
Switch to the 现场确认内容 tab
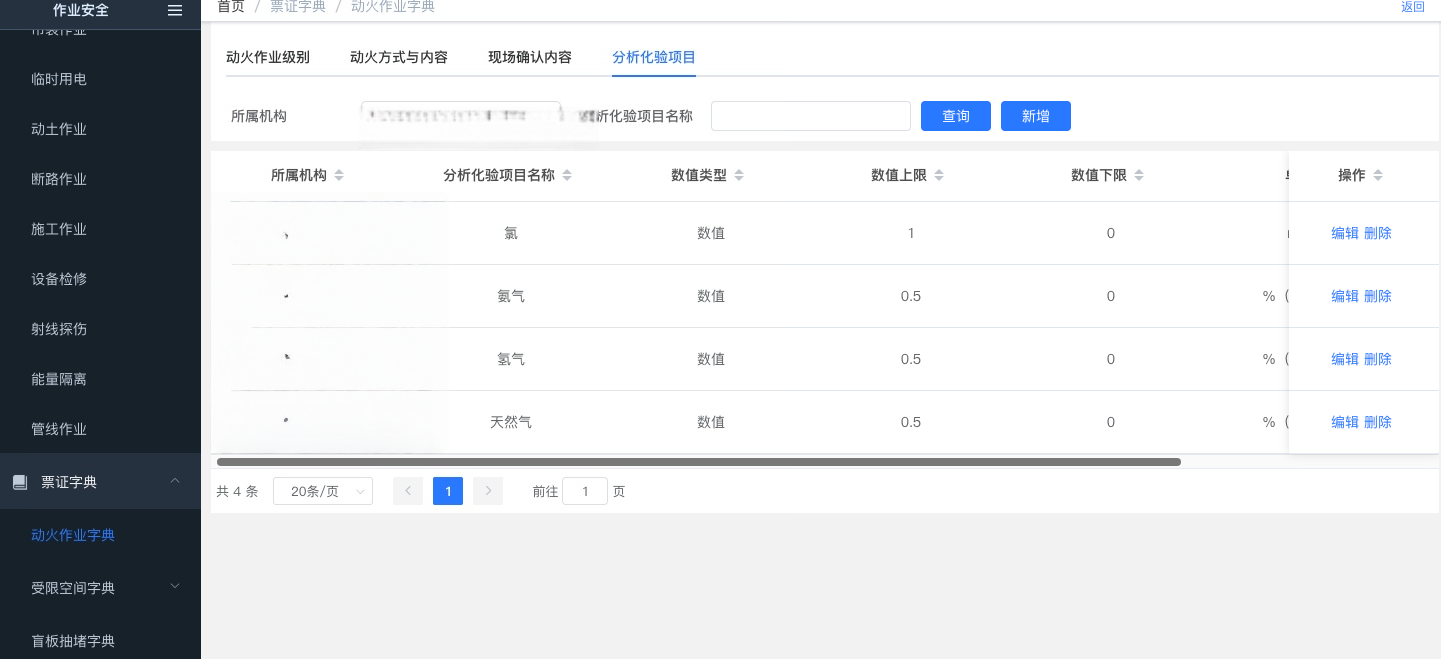click(530, 57)
